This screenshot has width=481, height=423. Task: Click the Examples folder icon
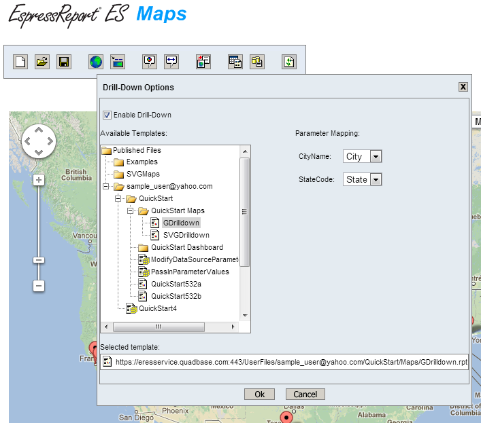point(119,162)
